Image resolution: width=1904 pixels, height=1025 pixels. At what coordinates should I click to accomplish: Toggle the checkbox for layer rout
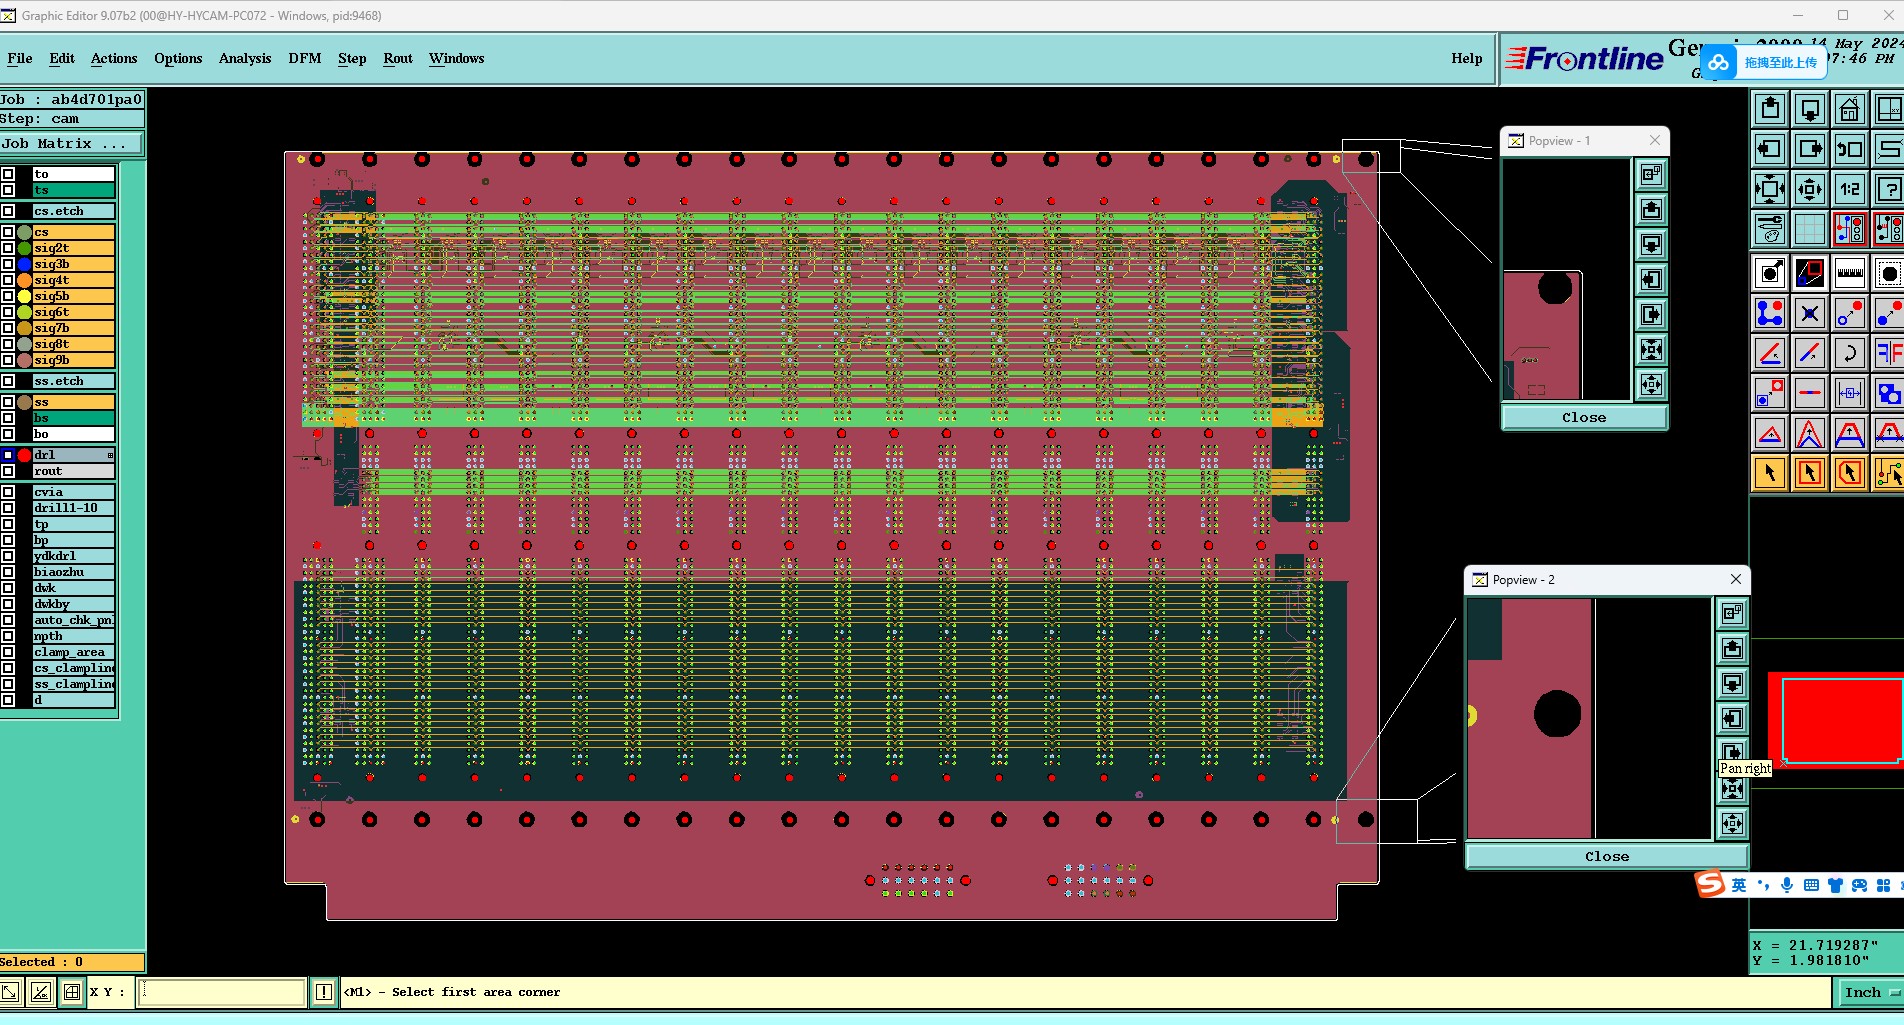8,471
